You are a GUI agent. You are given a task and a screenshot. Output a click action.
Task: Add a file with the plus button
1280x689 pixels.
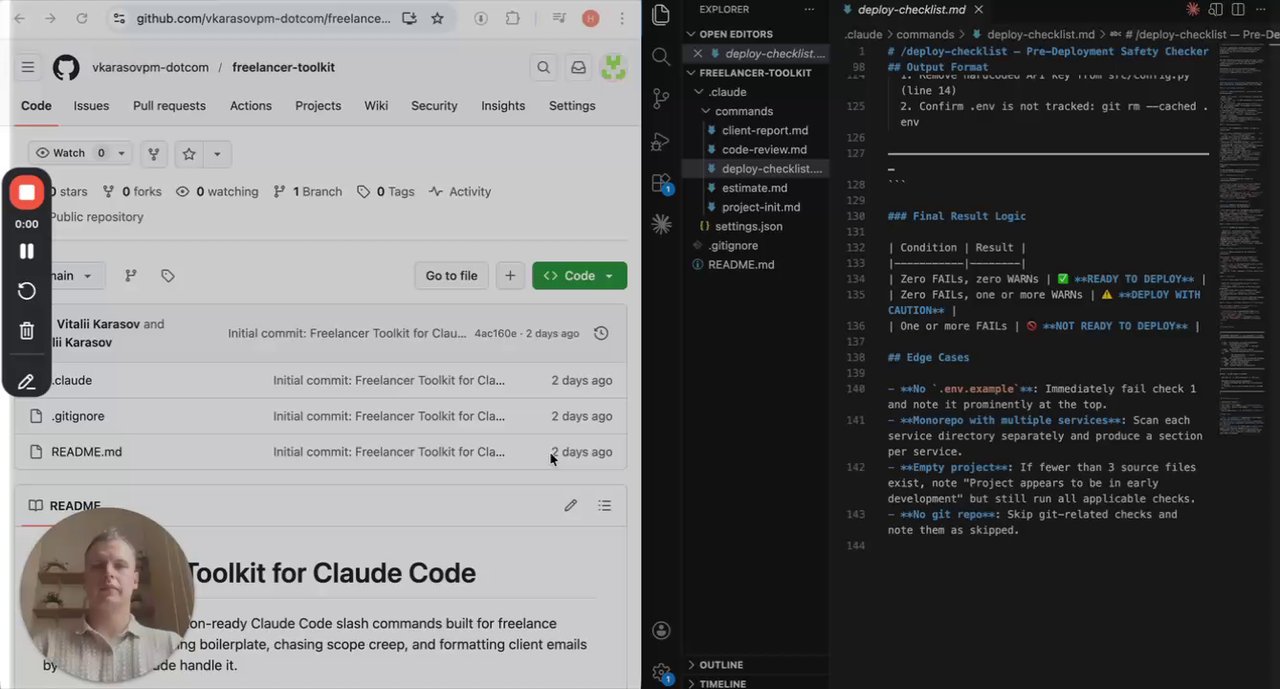tap(510, 275)
